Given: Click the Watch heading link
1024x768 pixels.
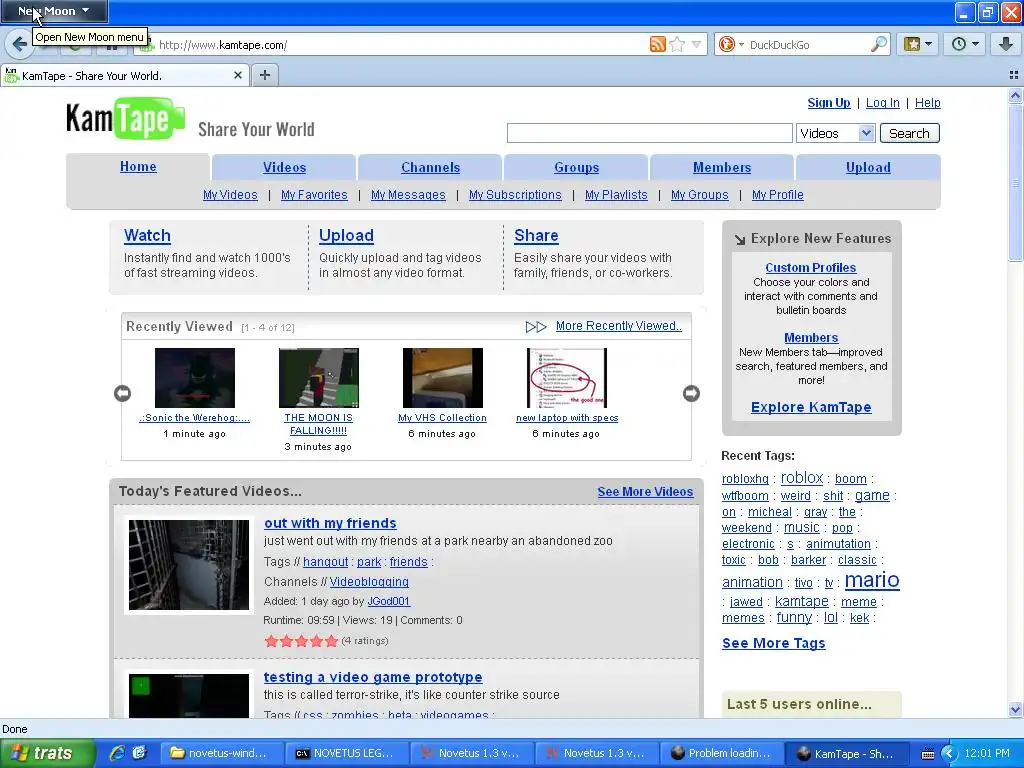Looking at the screenshot, I should click(x=148, y=235).
